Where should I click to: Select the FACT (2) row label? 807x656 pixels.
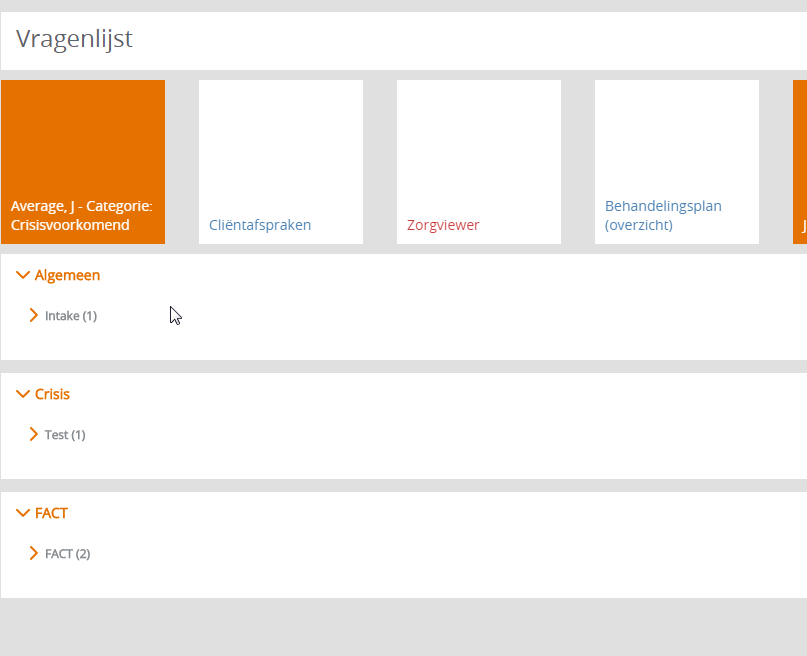coord(67,554)
